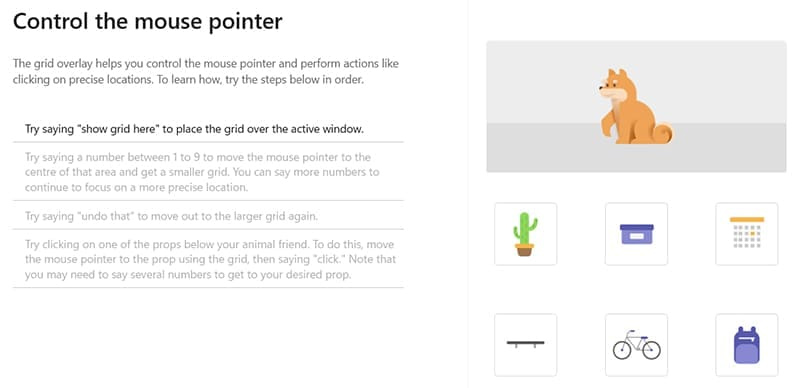The height and width of the screenshot is (388, 800).
Task: Pick the calendar prop tile
Action: [x=747, y=234]
